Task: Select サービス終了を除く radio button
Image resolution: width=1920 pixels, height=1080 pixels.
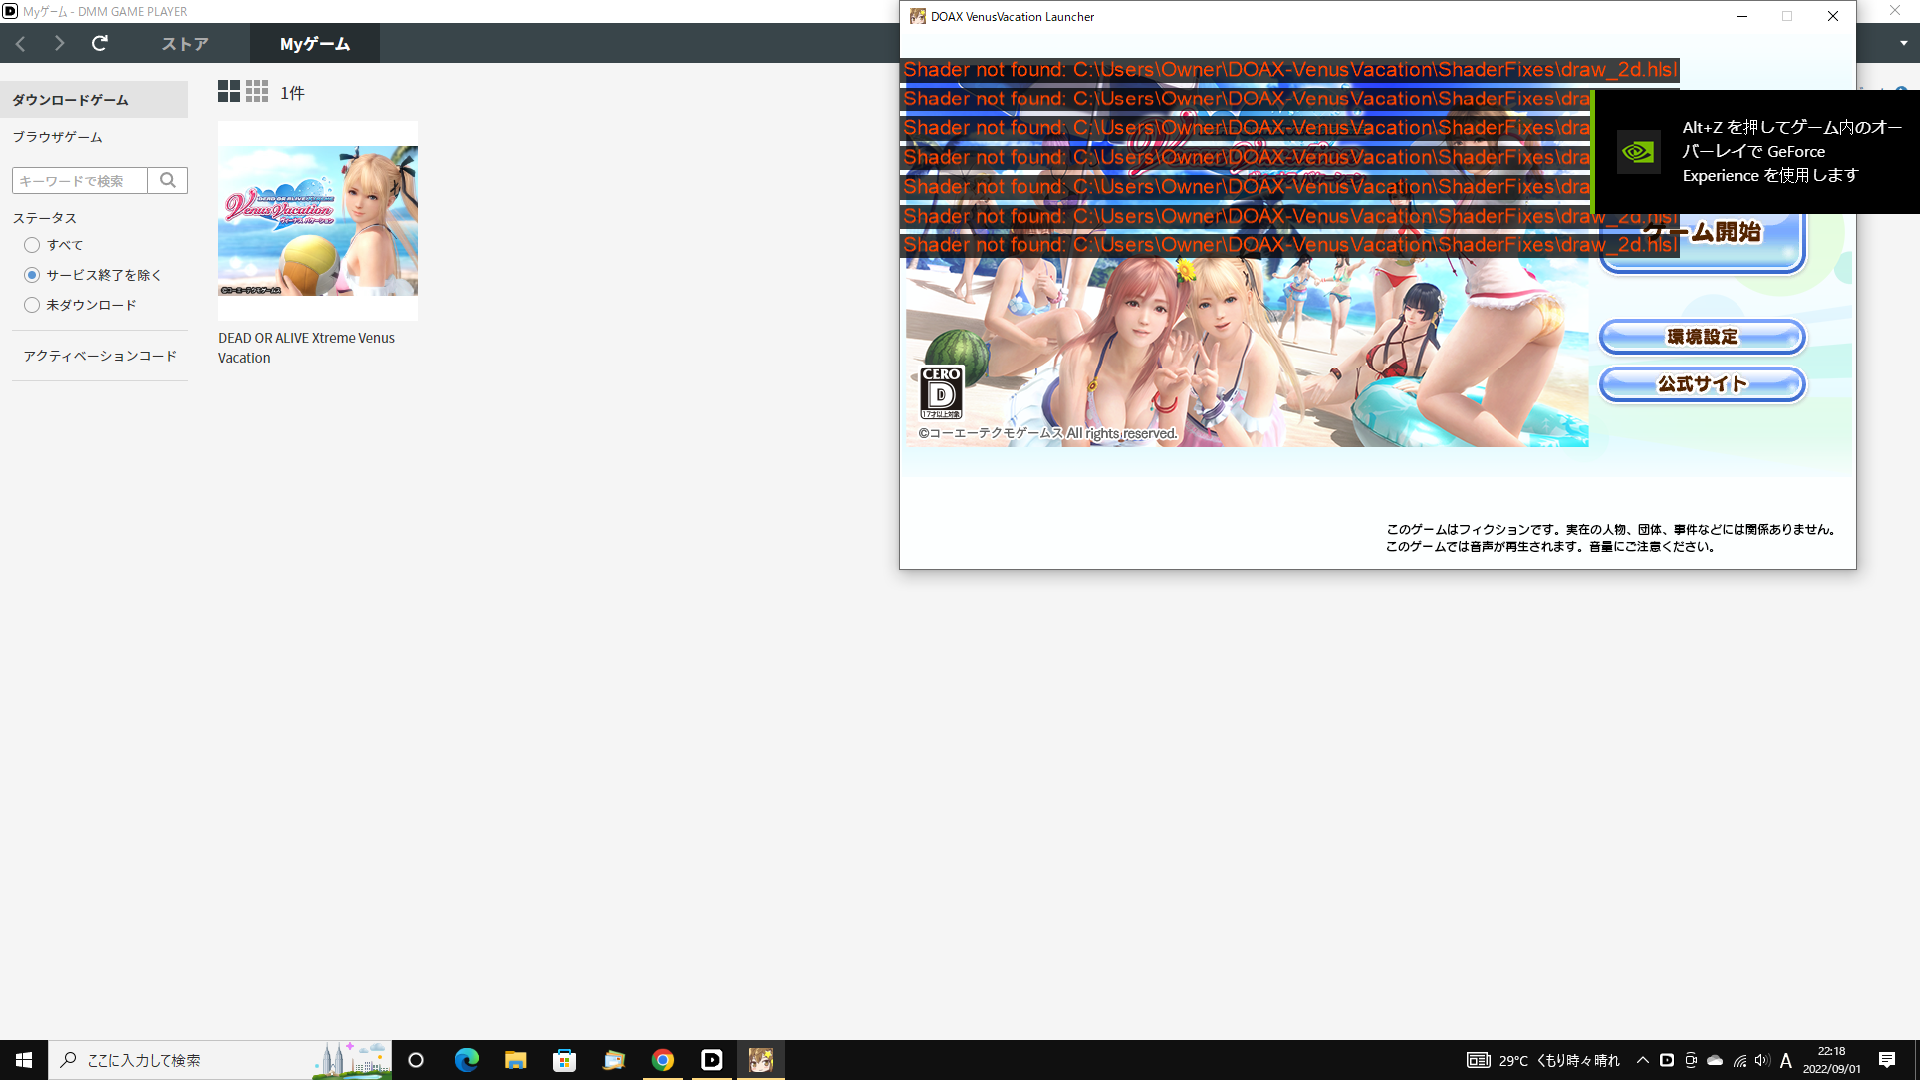Action: (x=32, y=275)
